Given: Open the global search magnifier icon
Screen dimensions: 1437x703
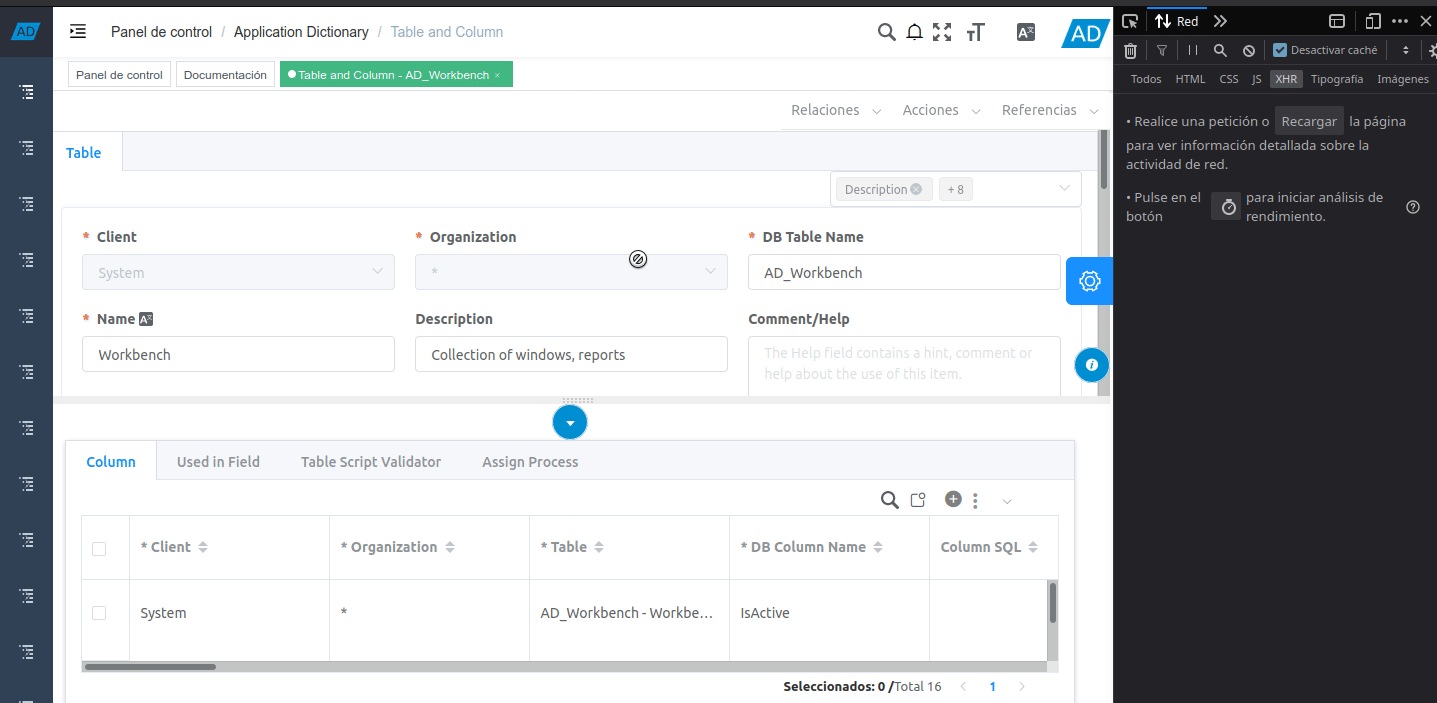Looking at the screenshot, I should coord(886,32).
